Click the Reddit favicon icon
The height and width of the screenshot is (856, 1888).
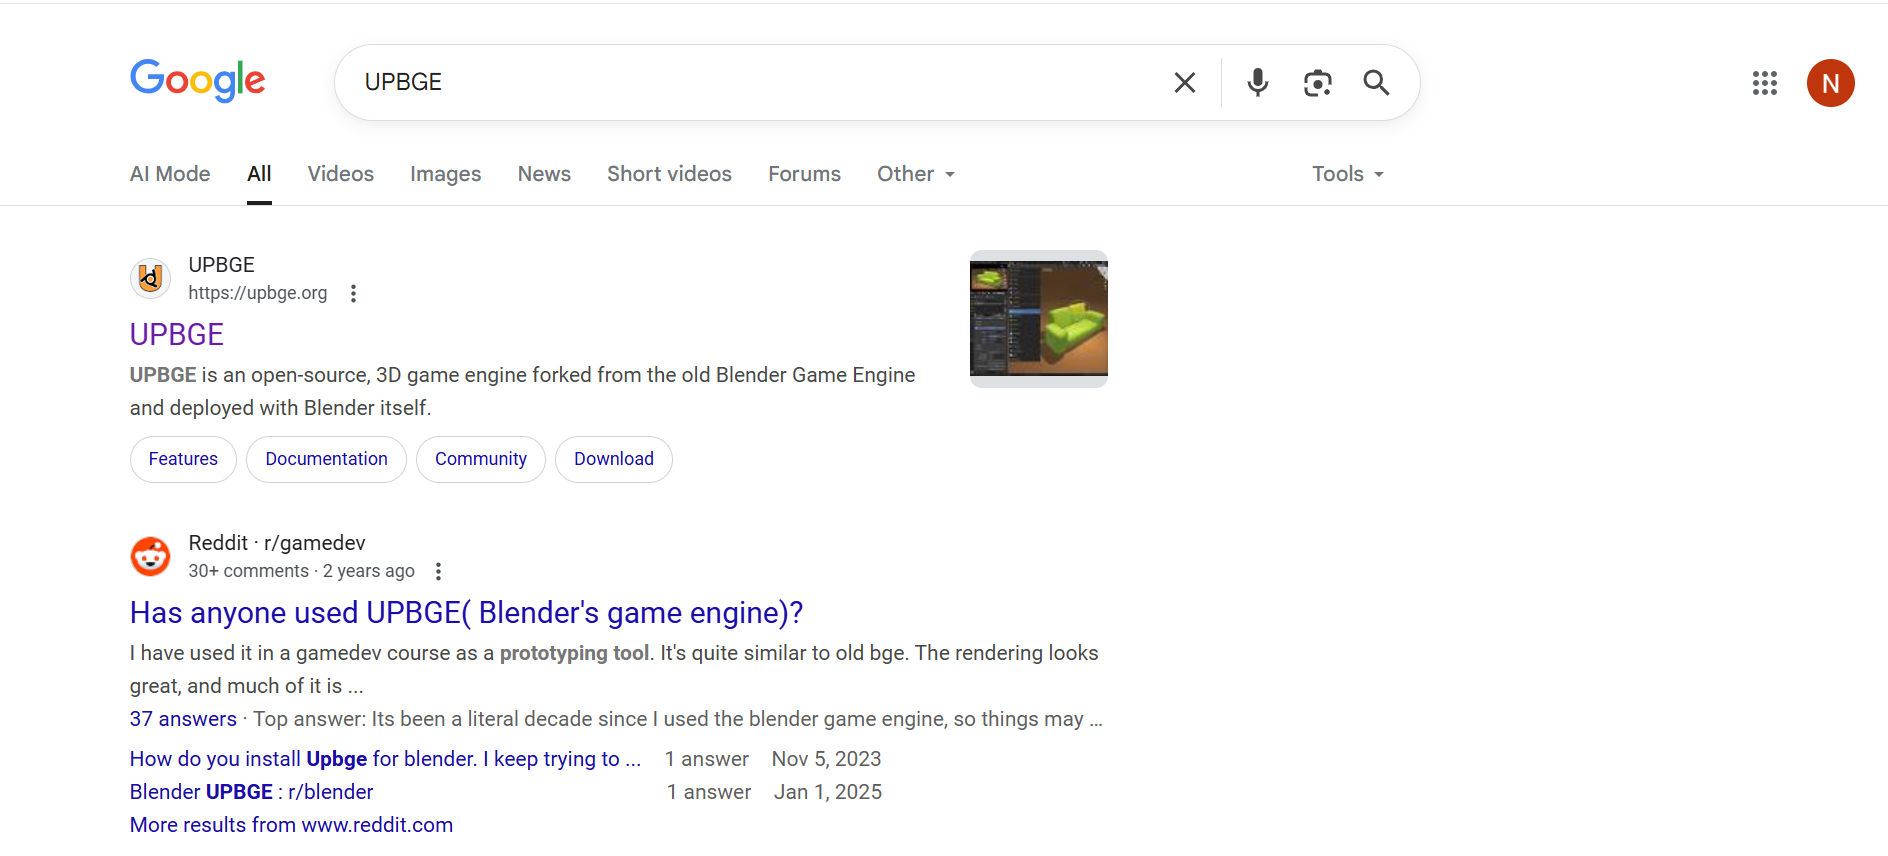pos(151,556)
